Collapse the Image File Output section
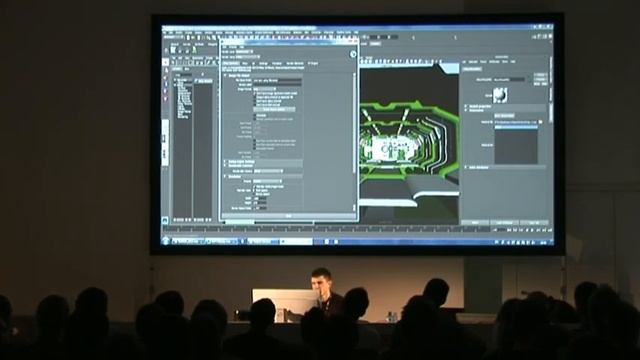 click(225, 76)
